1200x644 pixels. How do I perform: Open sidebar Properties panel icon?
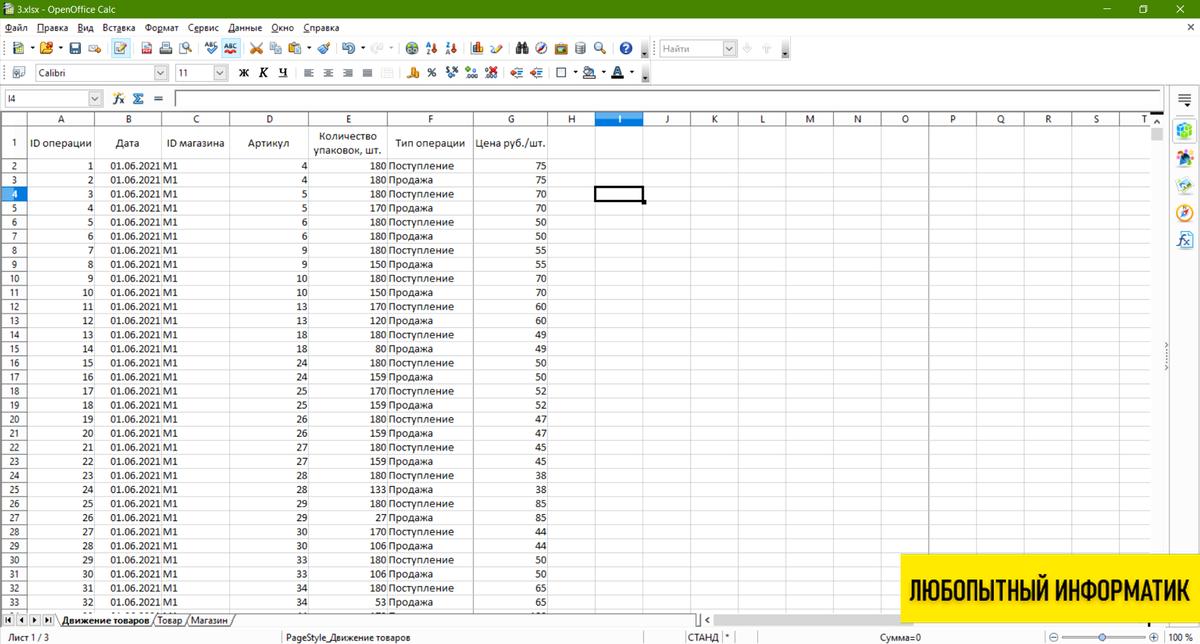pos(1185,130)
